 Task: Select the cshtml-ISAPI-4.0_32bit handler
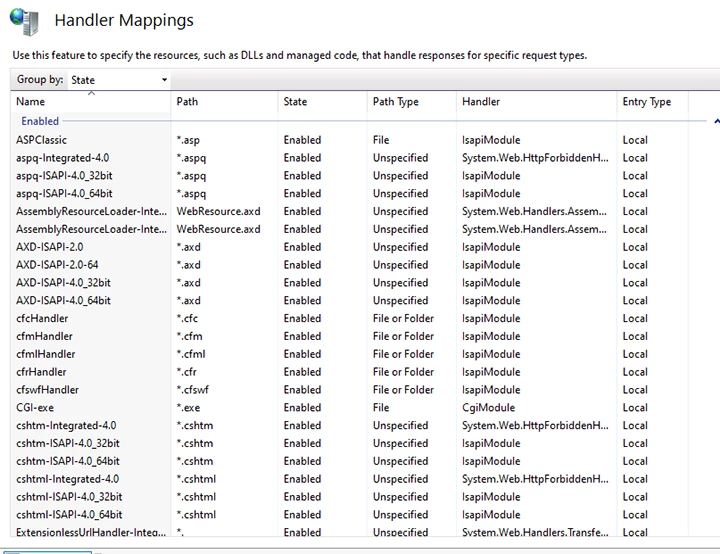click(x=69, y=497)
